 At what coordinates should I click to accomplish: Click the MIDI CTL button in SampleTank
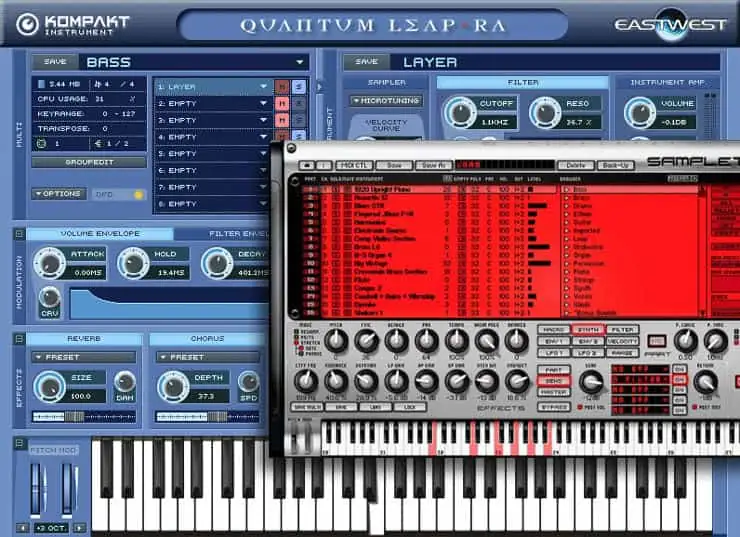[x=354, y=166]
